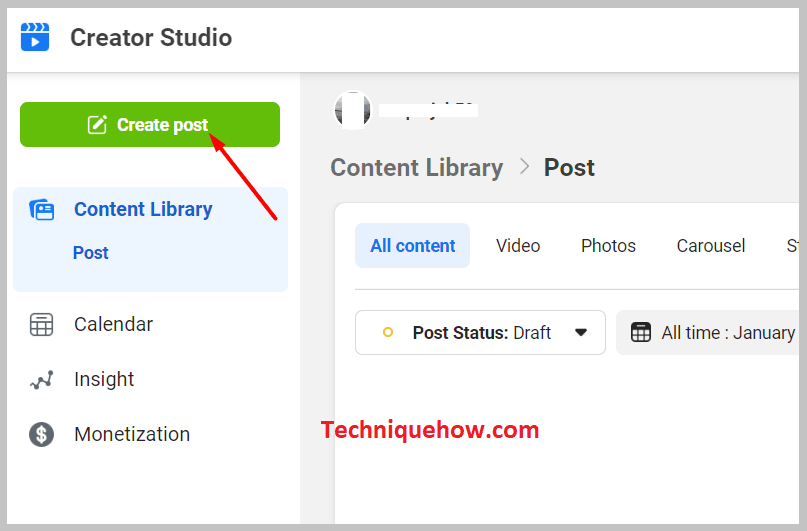The width and height of the screenshot is (807, 531).
Task: Click the page profile avatar
Action: point(353,110)
